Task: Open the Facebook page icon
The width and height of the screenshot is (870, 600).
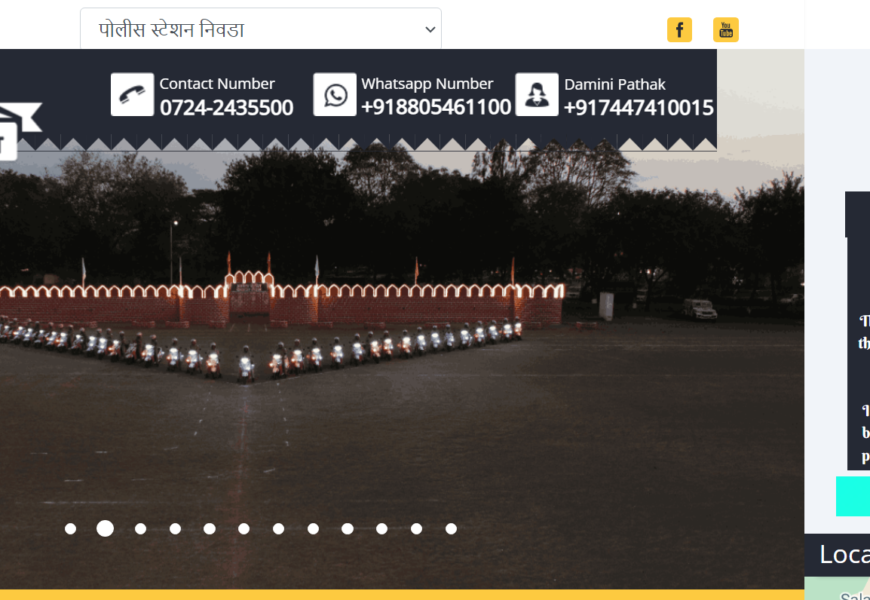Action: (x=679, y=30)
